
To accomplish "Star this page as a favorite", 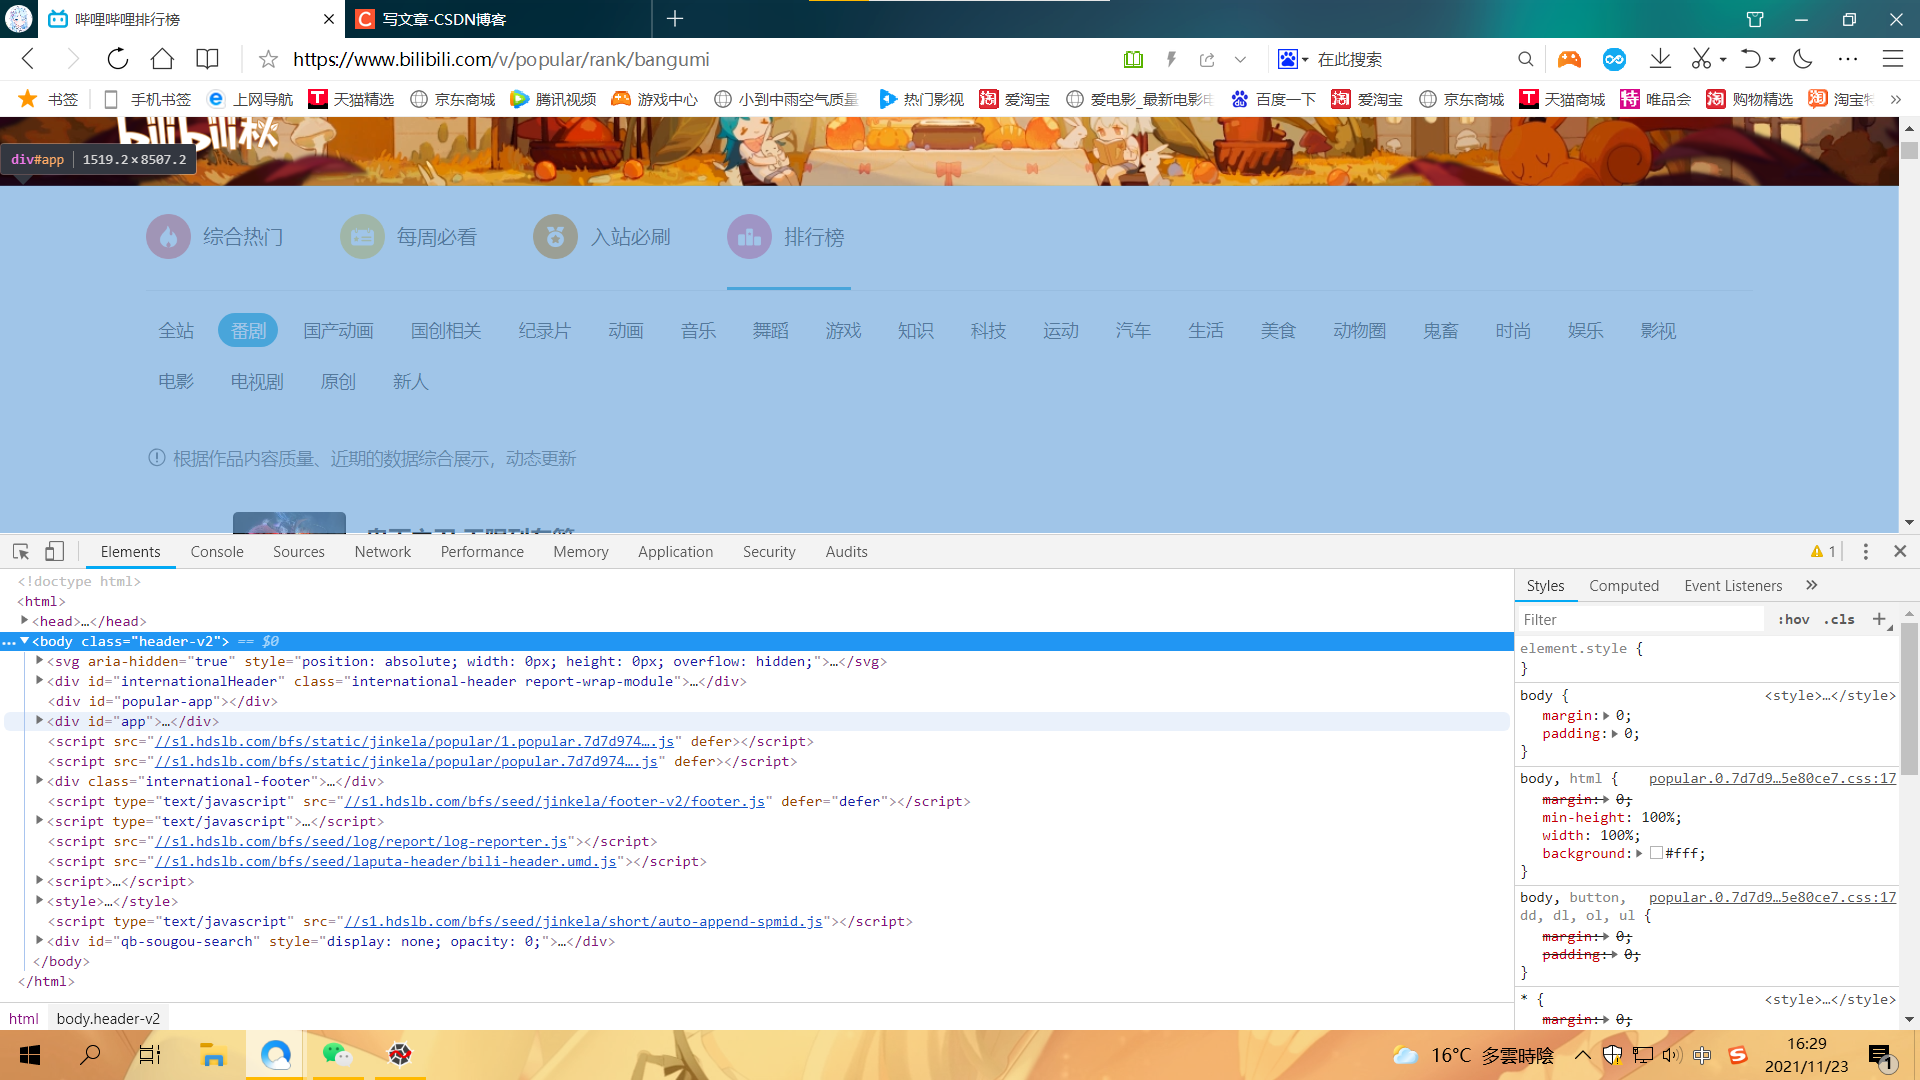I will pos(268,59).
